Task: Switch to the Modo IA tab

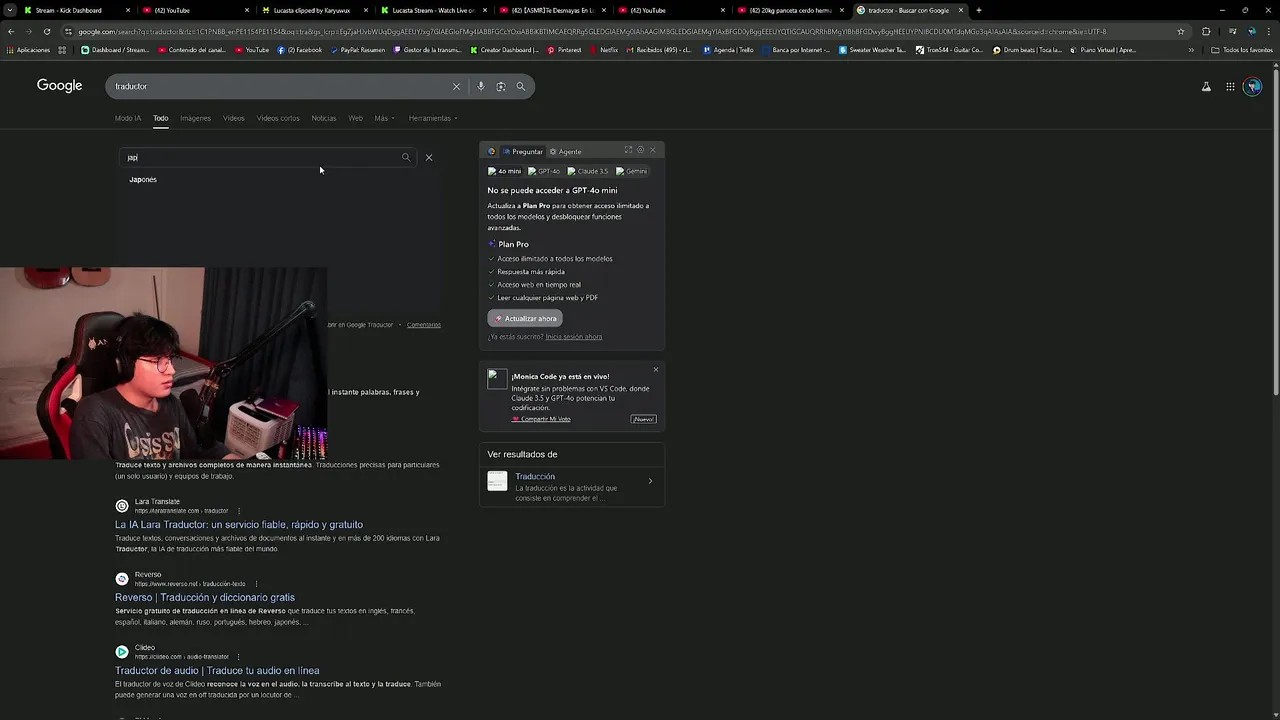Action: 128,118
